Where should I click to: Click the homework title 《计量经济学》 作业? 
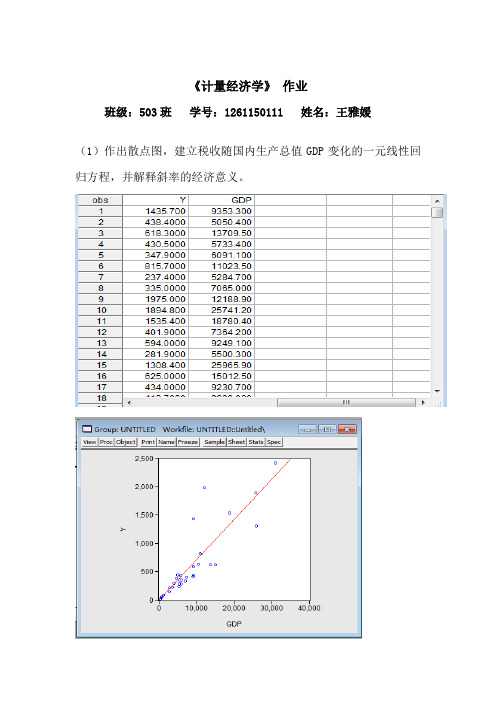coord(249,86)
